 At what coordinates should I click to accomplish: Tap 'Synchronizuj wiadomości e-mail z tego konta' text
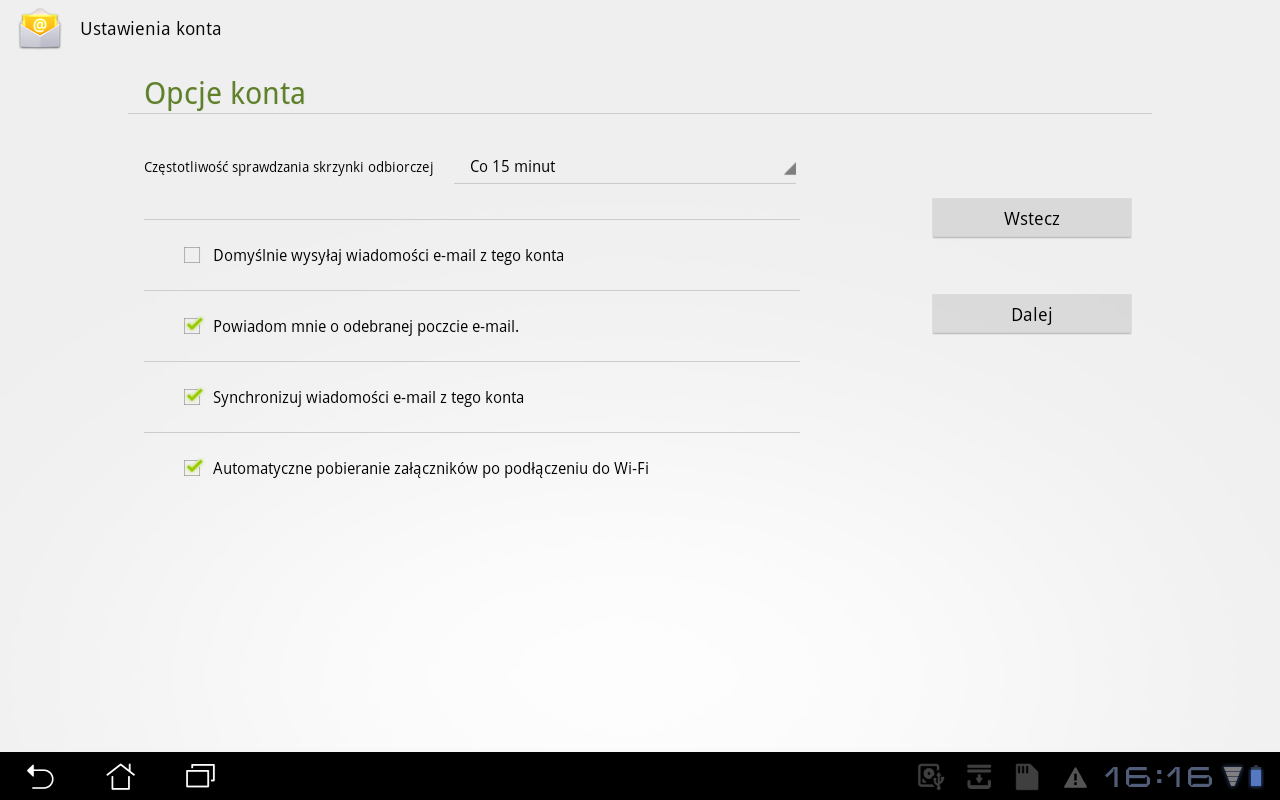point(368,398)
